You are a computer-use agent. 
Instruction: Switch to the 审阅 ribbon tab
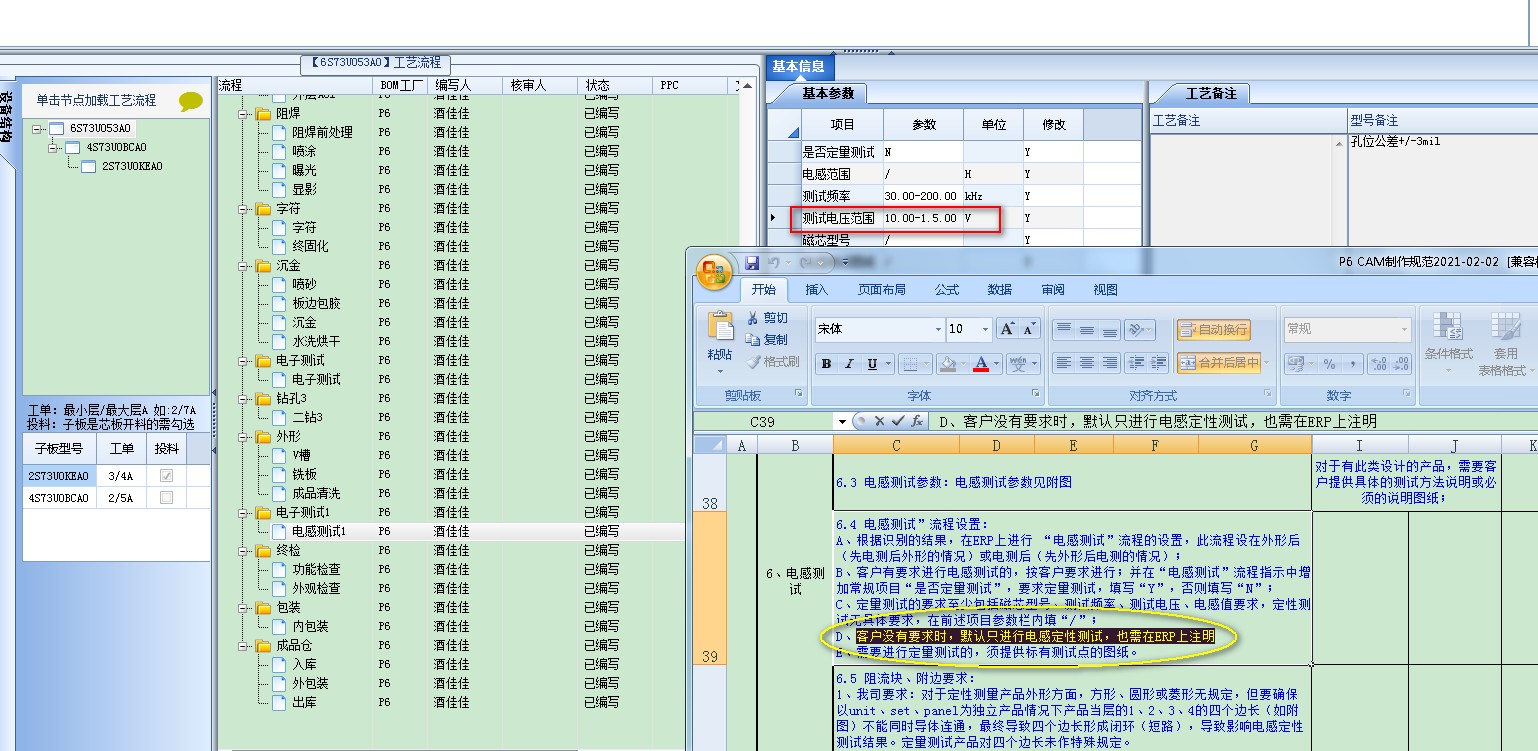coord(1053,290)
